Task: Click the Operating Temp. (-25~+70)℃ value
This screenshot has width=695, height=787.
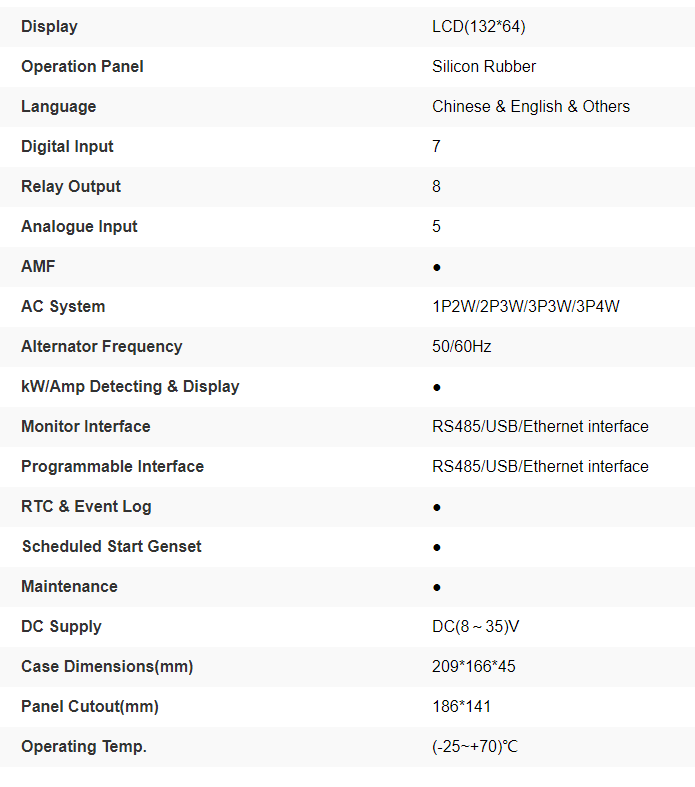Action: click(475, 747)
